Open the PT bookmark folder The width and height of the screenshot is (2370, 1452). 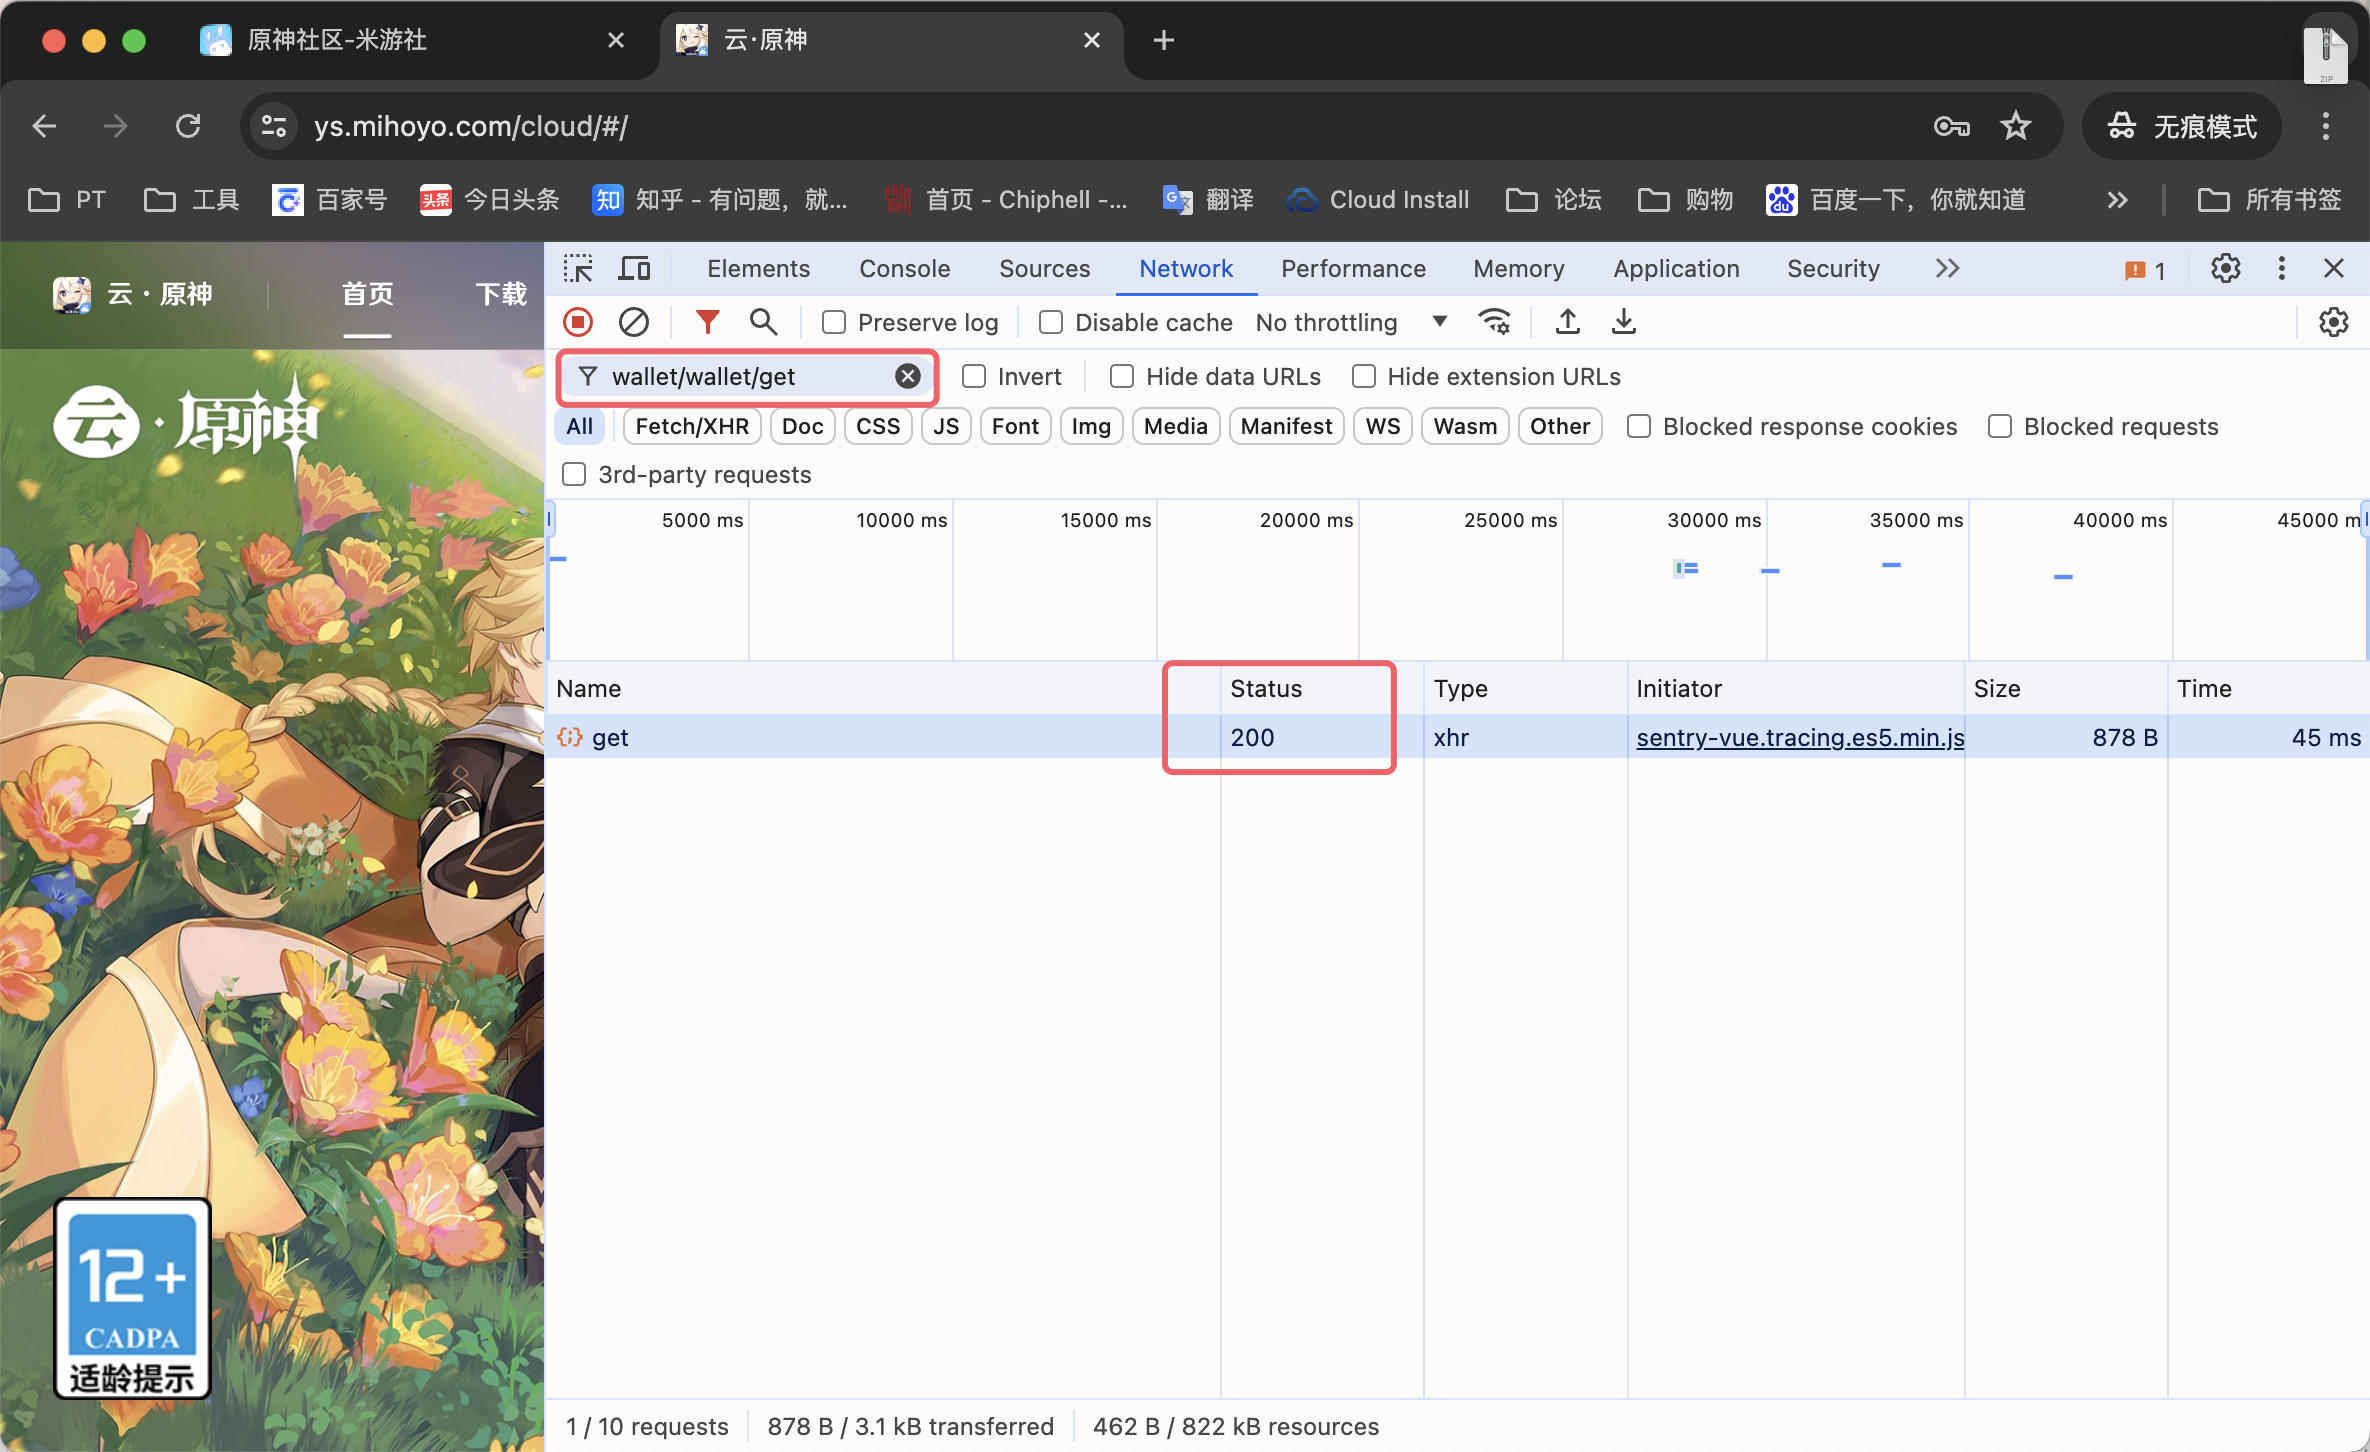click(66, 200)
